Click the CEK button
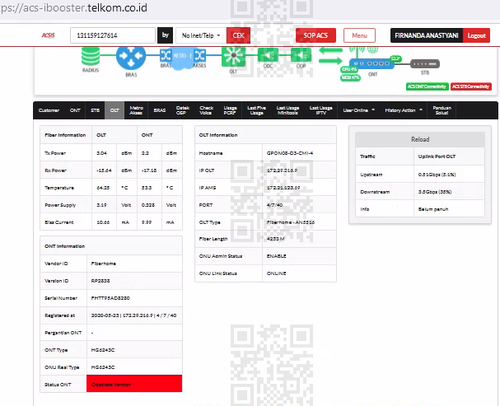This screenshot has width=500, height=406. [238, 35]
